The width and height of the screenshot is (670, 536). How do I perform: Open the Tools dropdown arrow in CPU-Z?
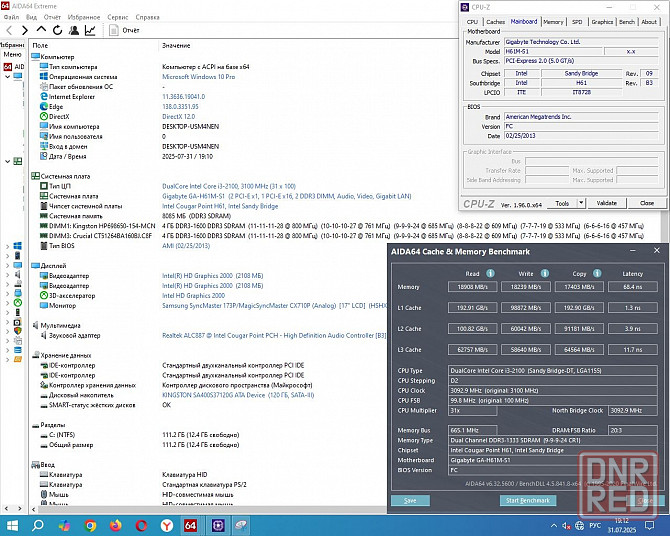click(582, 203)
